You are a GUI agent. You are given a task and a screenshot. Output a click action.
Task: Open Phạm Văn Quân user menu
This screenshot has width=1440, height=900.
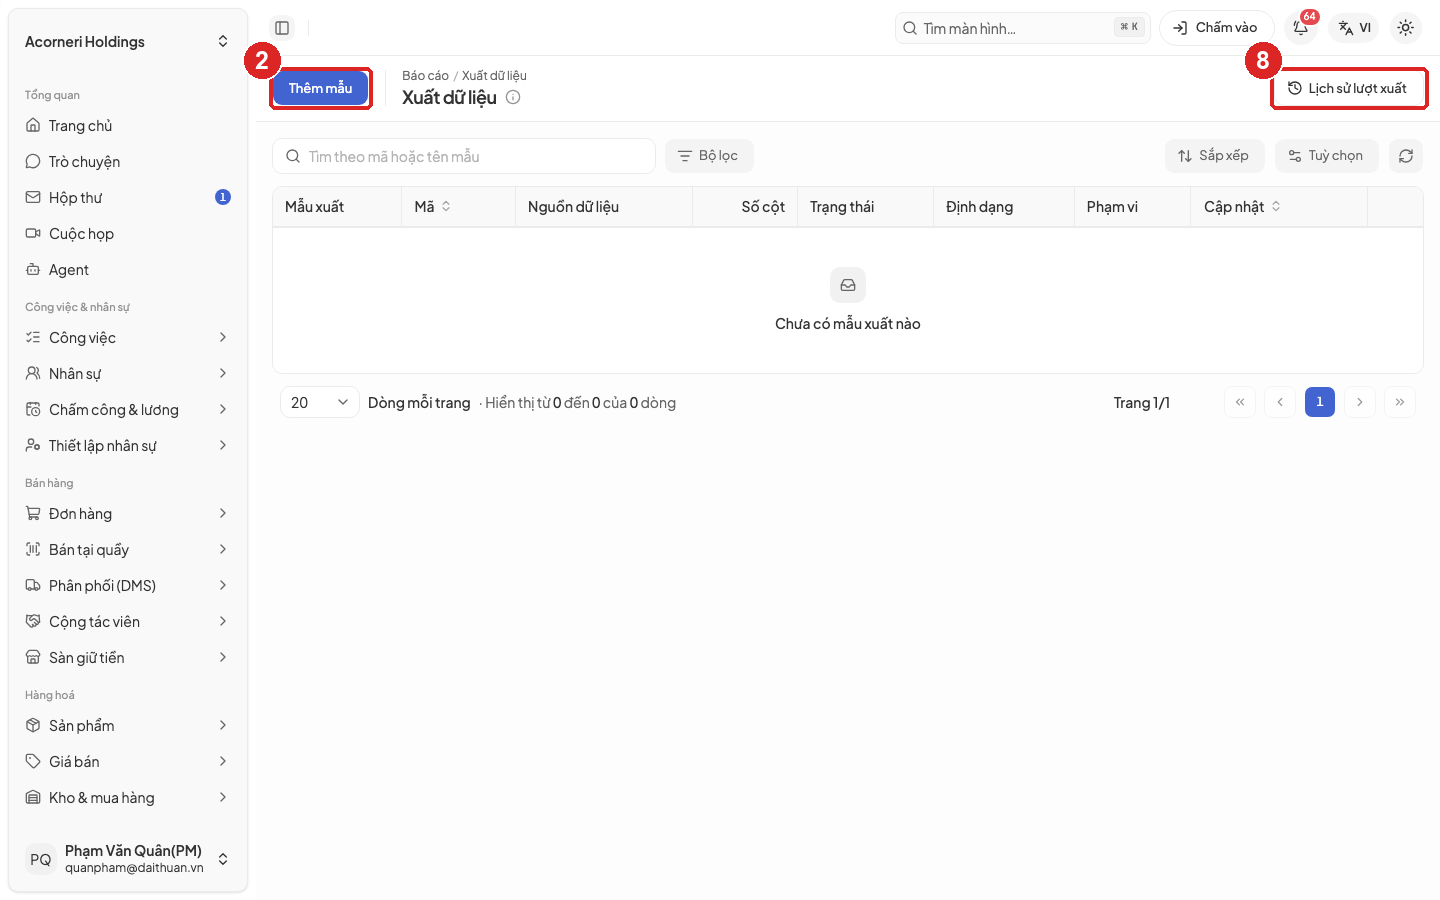click(128, 859)
